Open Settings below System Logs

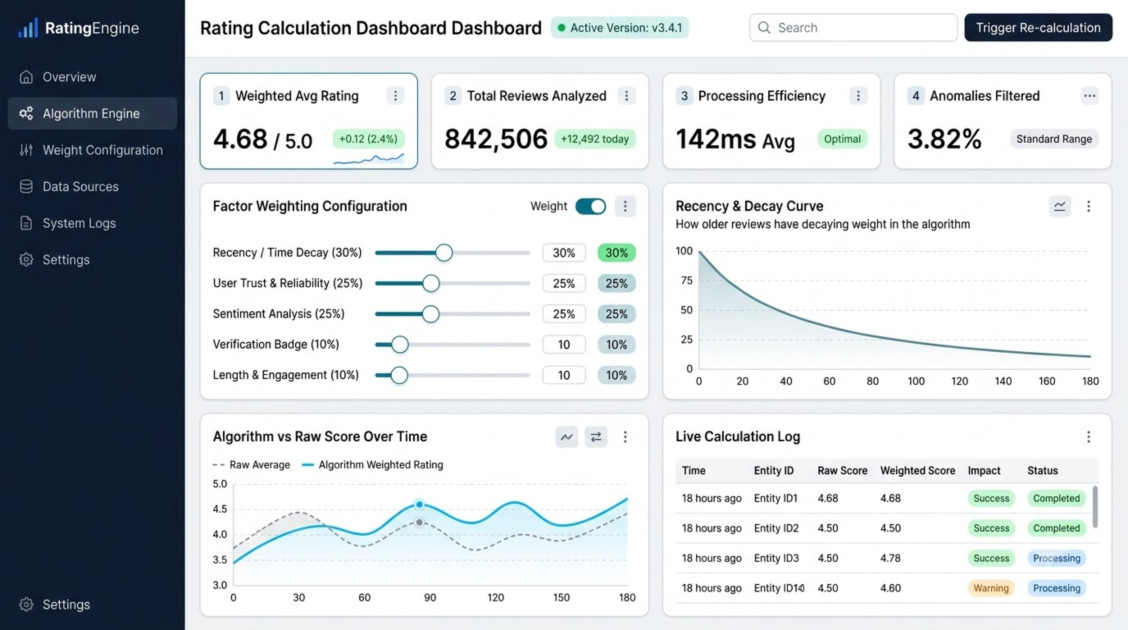pyautogui.click(x=92, y=260)
